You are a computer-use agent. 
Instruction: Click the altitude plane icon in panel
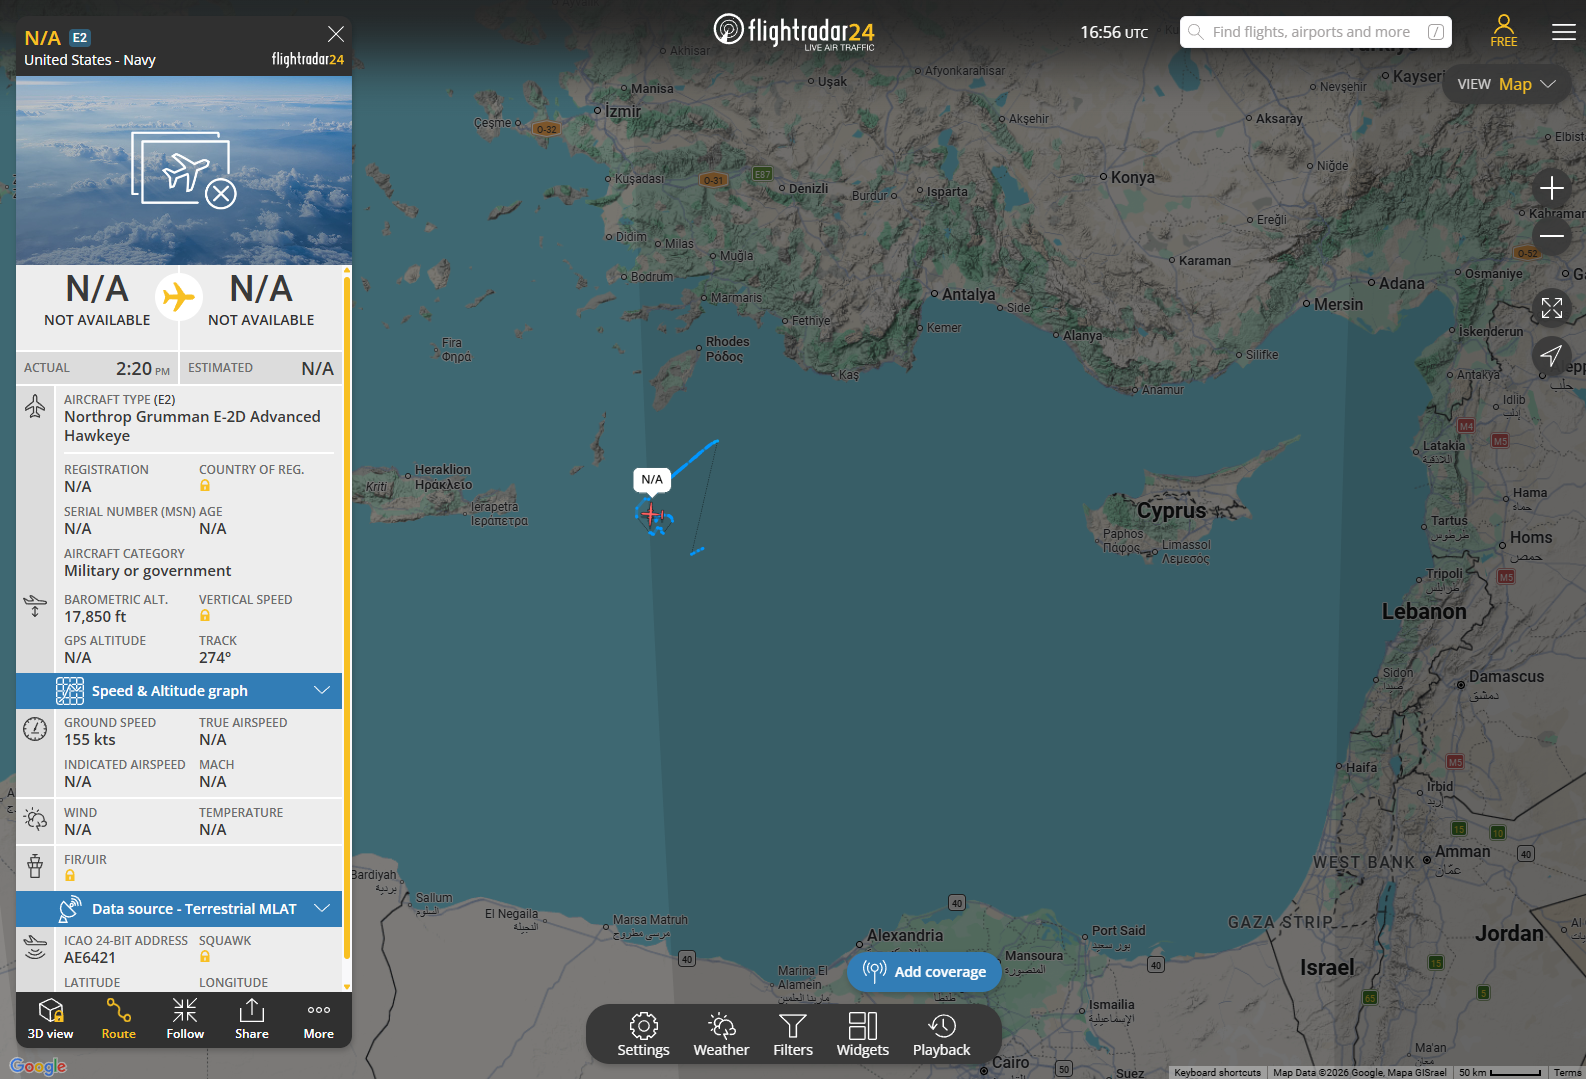(x=35, y=606)
